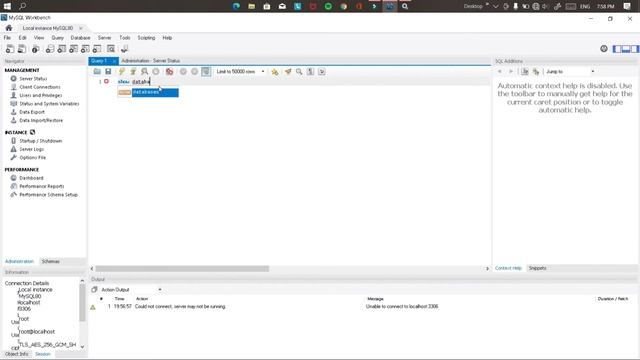The height and width of the screenshot is (360, 640).
Task: Toggle continue-on-error execution icon
Action: (x=169, y=71)
